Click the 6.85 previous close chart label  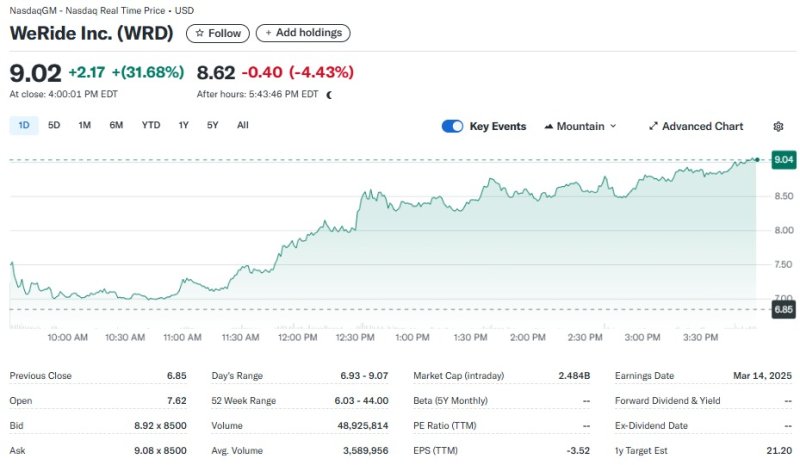coord(784,309)
